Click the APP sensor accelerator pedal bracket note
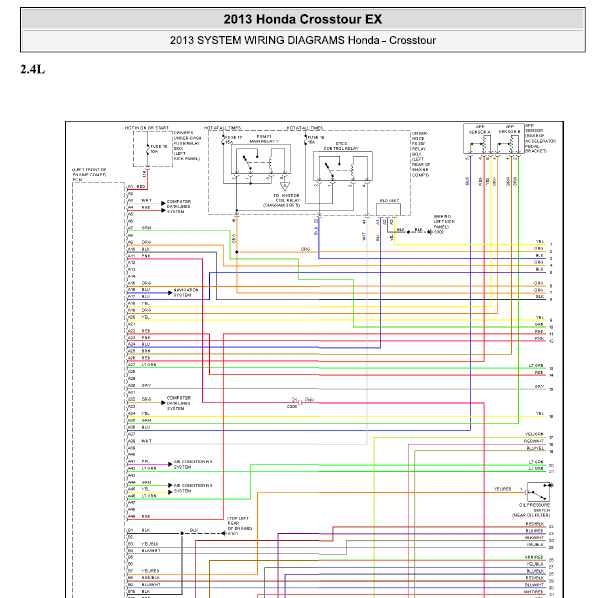The image size is (603, 598). coord(540,138)
